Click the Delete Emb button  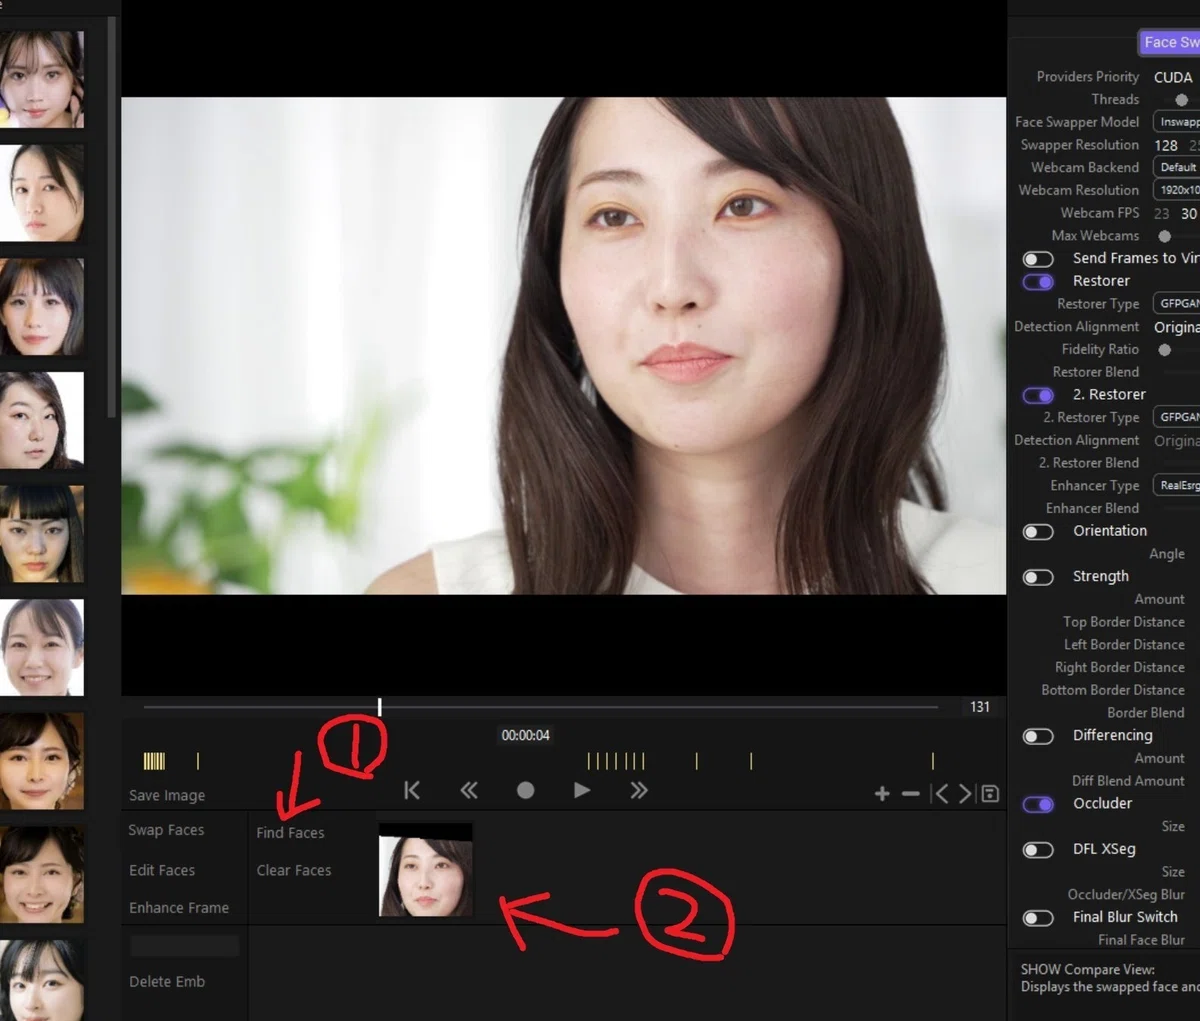167,981
